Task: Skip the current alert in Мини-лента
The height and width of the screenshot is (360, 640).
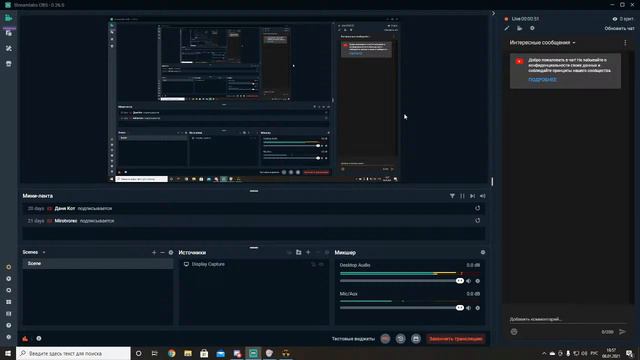Action: pyautogui.click(x=472, y=196)
